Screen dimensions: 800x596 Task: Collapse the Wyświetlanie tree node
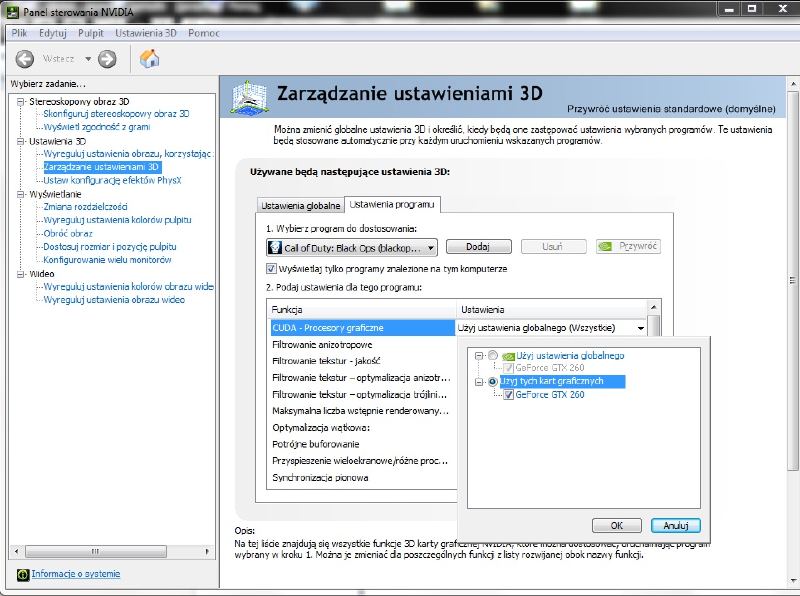click(x=20, y=194)
